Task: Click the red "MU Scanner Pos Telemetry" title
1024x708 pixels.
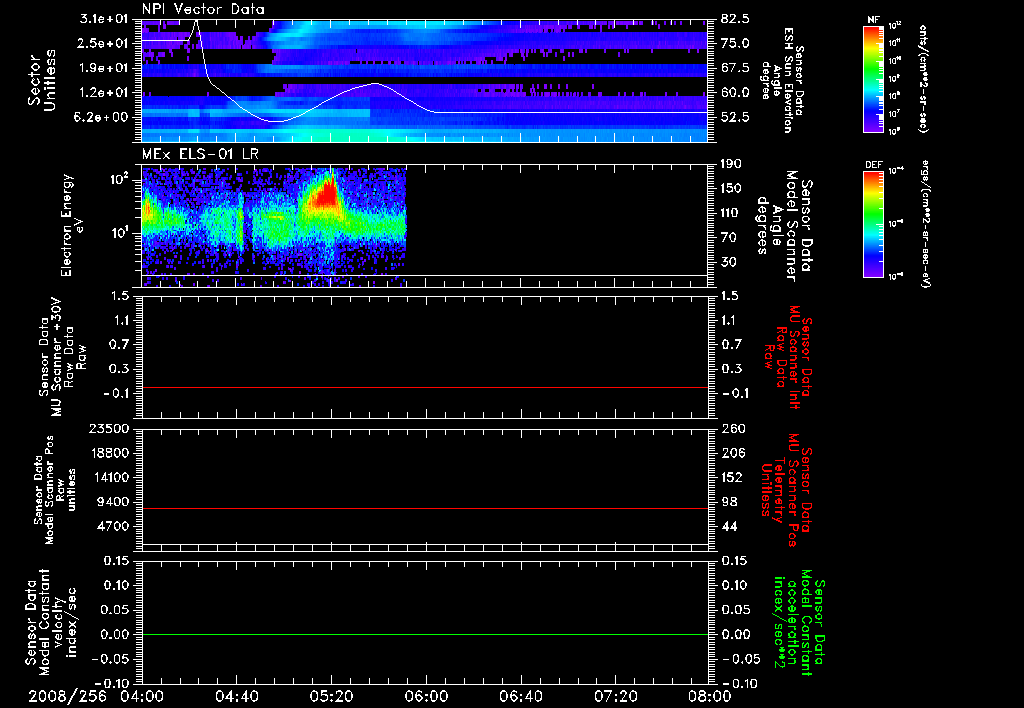Action: (x=786, y=490)
